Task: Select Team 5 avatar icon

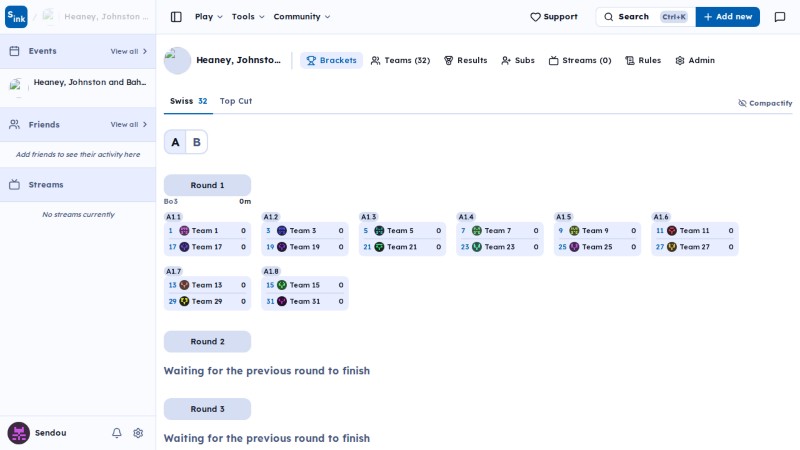Action: click(379, 231)
